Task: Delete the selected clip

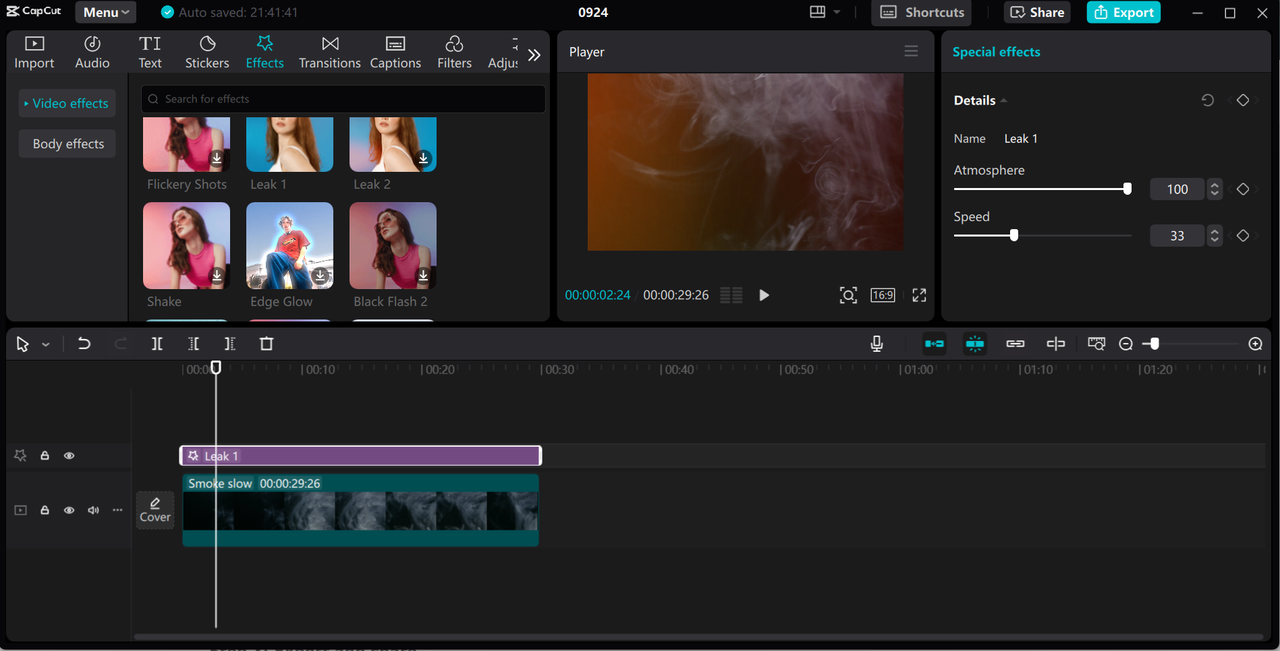Action: pos(266,344)
